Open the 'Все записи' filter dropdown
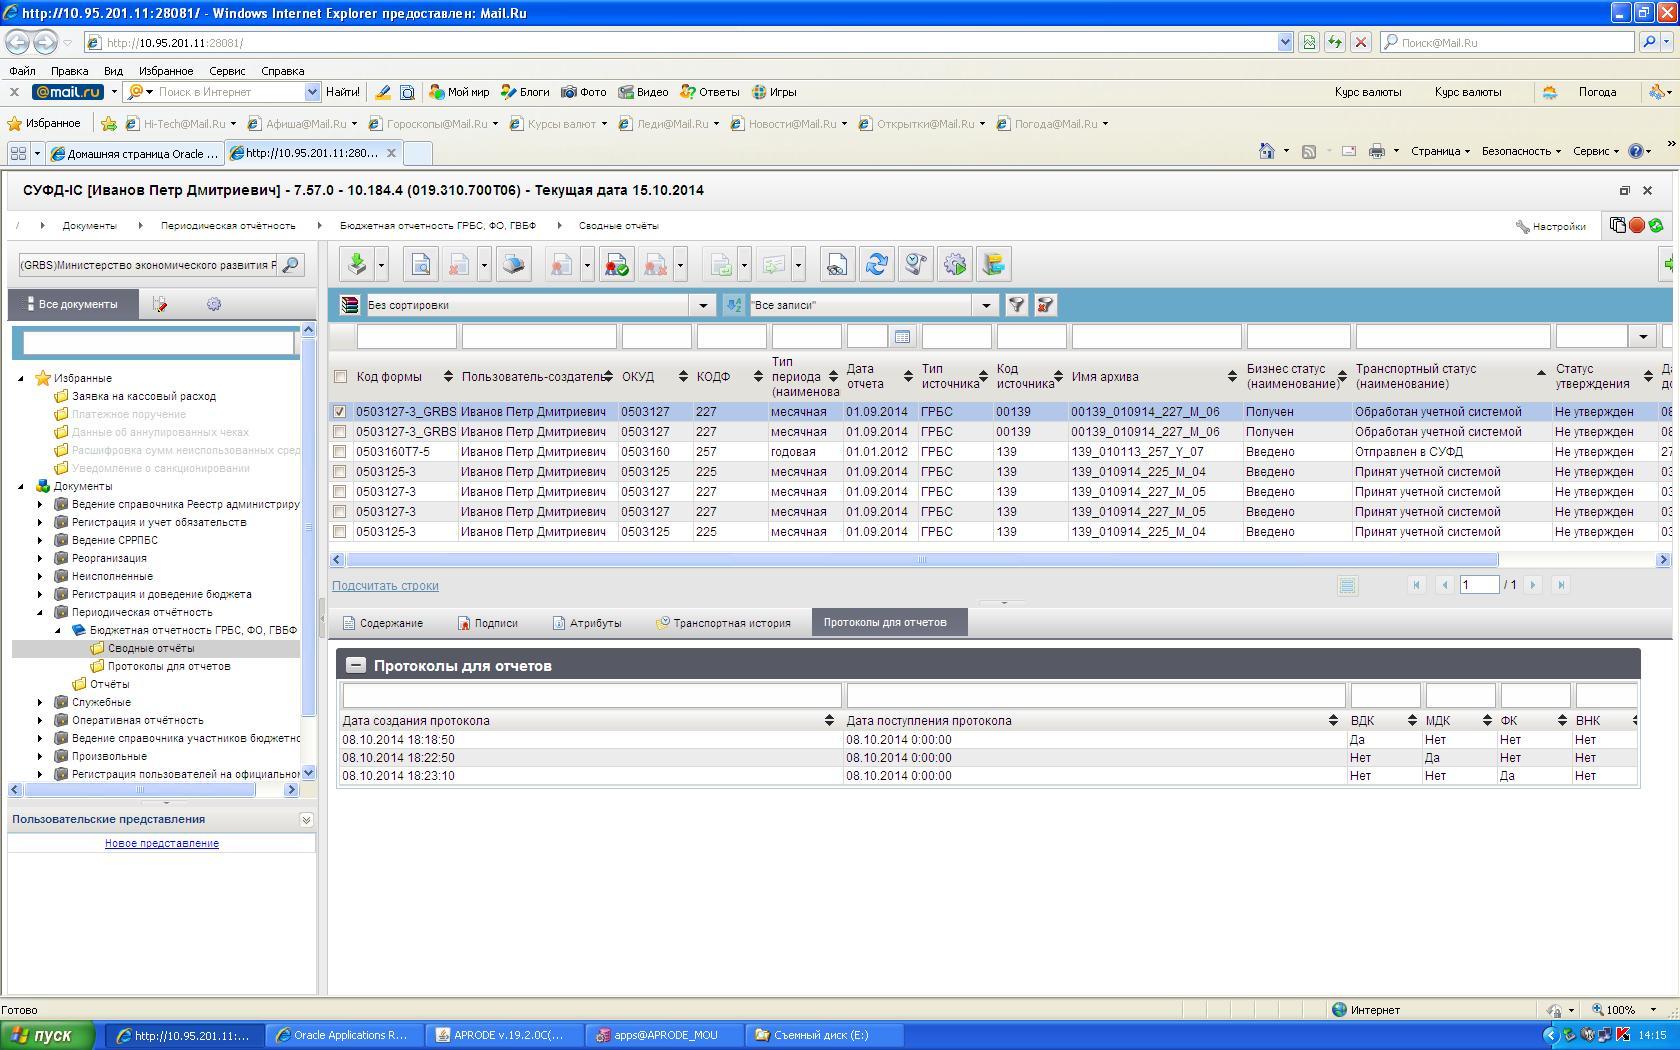Viewport: 1680px width, 1050px height. [x=986, y=305]
